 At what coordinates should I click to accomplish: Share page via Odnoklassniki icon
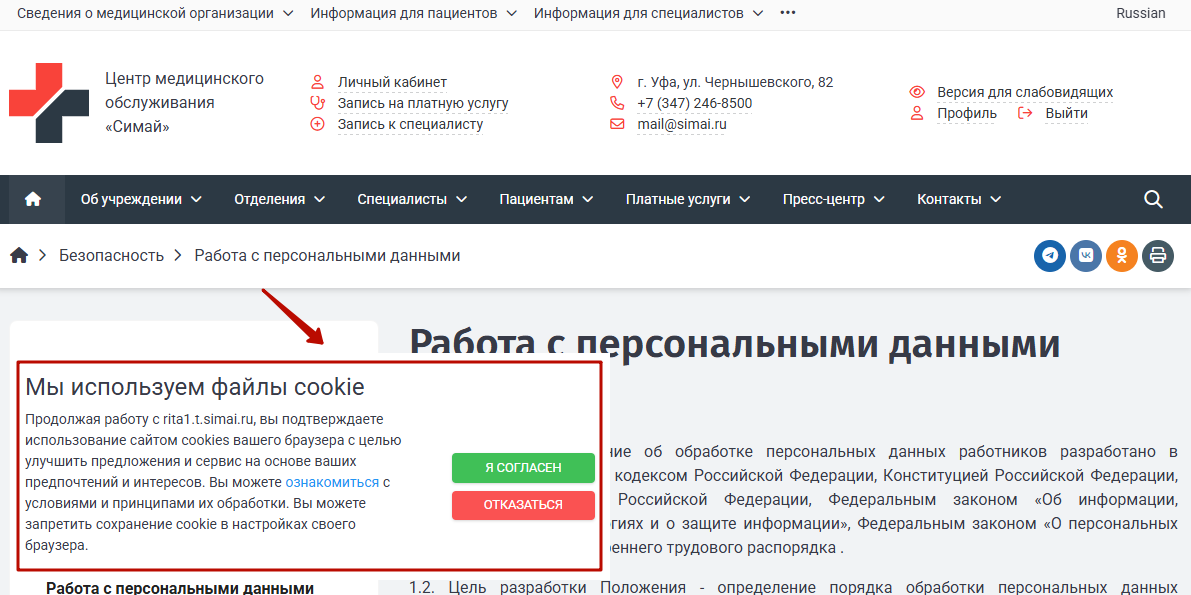[1121, 256]
